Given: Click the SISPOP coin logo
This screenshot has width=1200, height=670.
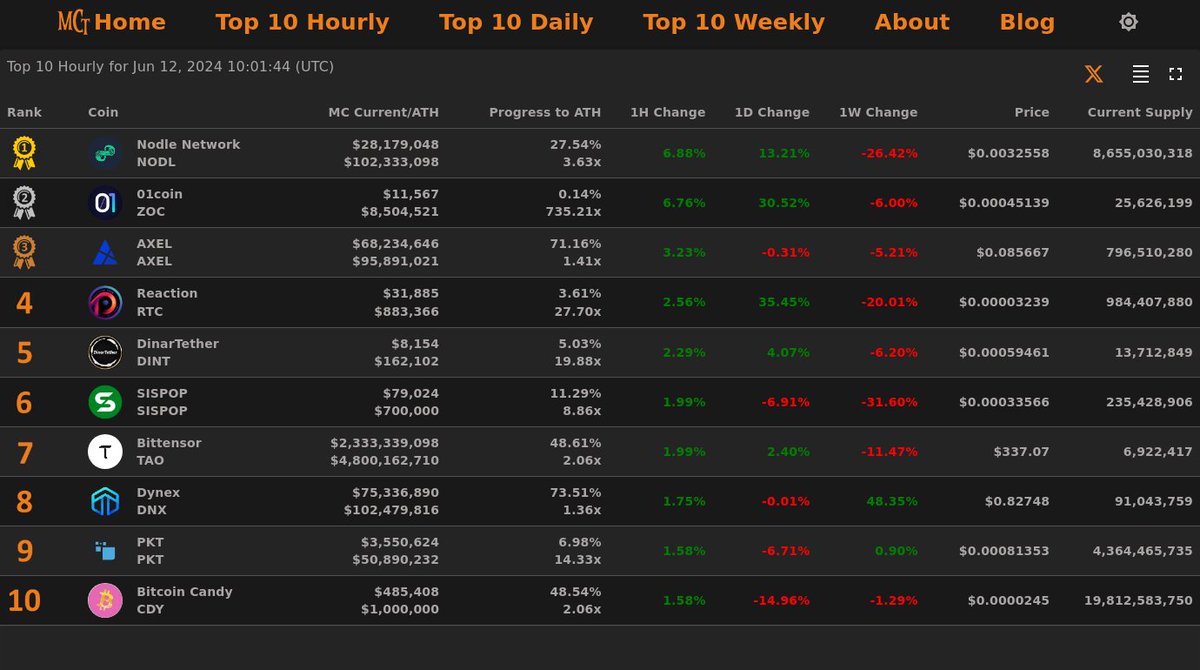Looking at the screenshot, I should pos(105,402).
